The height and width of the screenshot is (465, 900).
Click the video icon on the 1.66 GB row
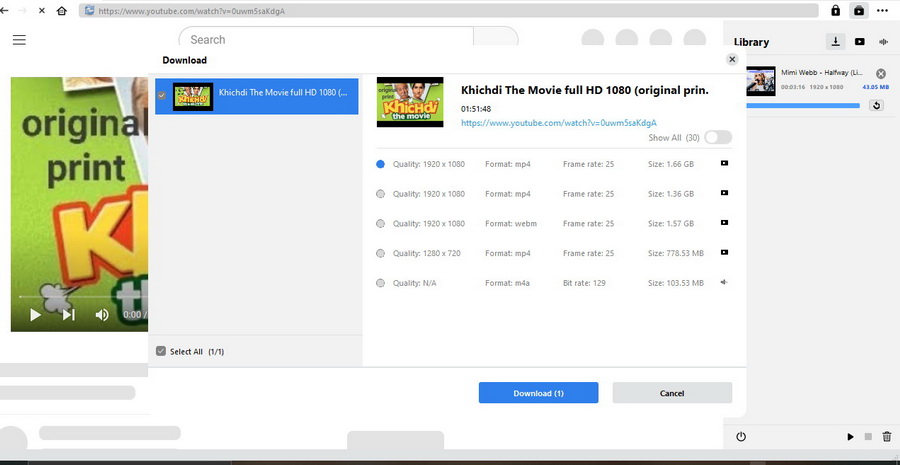pos(724,163)
